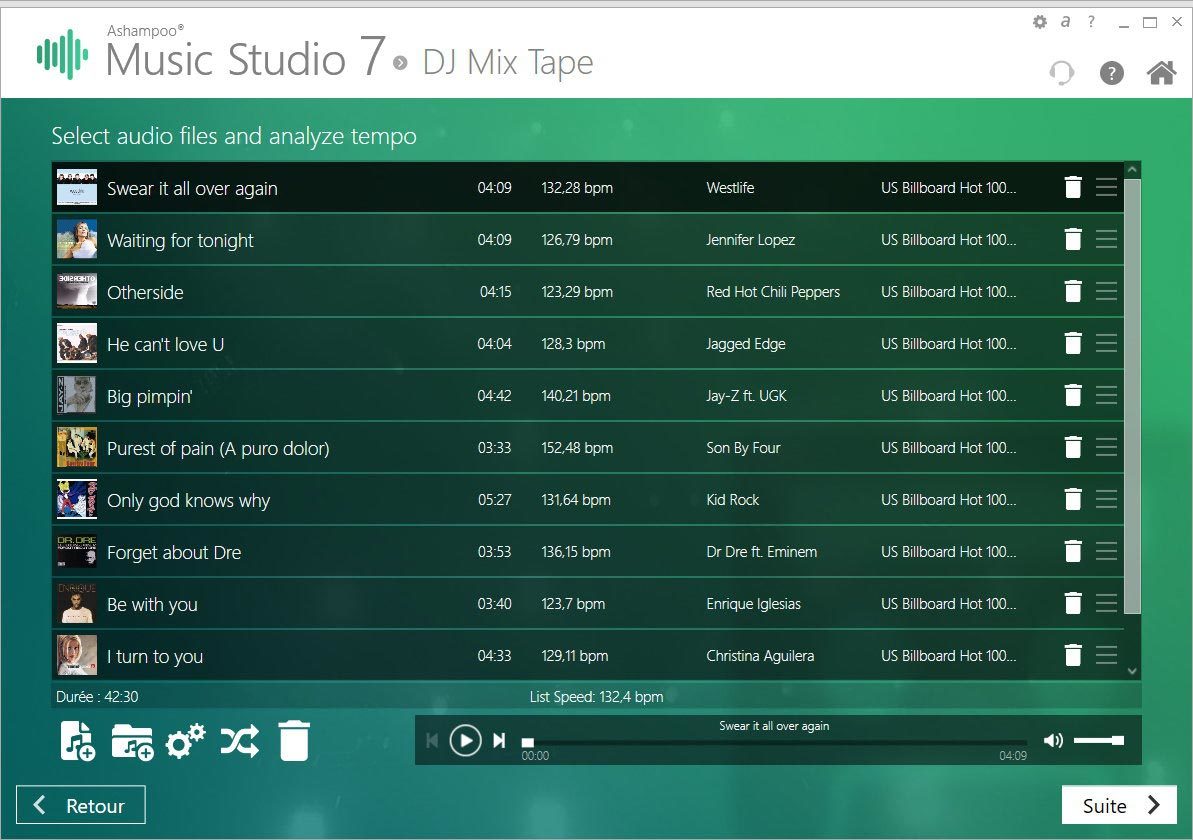Remove Only god knows why track

click(1073, 499)
